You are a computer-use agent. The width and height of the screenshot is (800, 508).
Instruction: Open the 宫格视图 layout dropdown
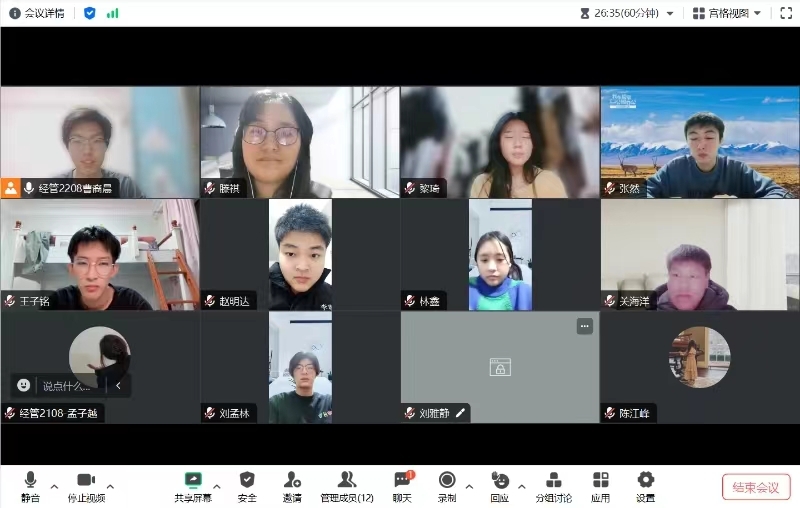pos(734,13)
